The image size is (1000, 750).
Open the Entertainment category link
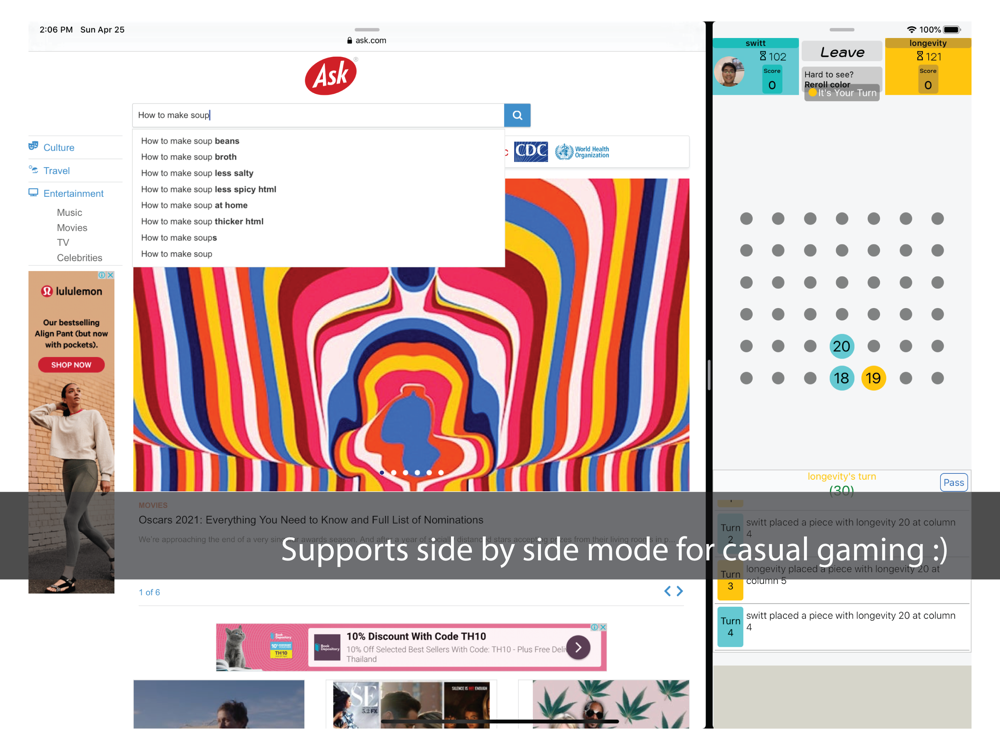[x=73, y=193]
